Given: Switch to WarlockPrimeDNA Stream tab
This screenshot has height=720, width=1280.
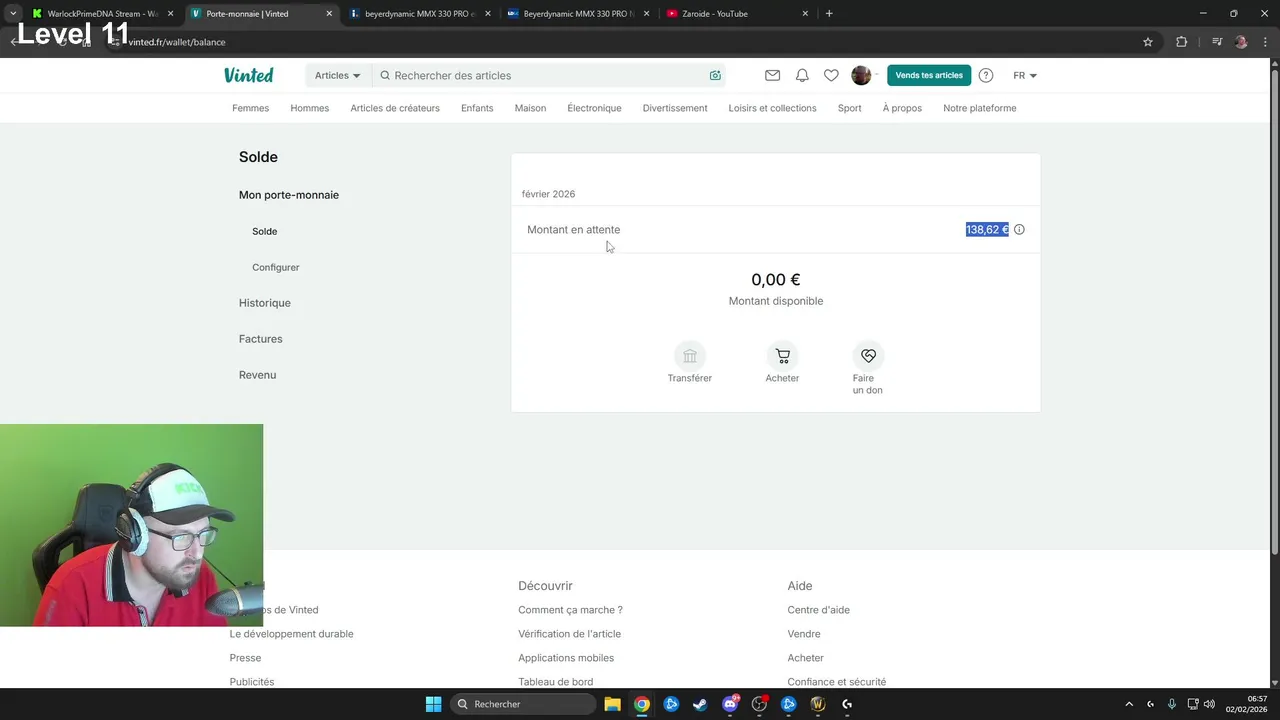Looking at the screenshot, I should (x=103, y=14).
